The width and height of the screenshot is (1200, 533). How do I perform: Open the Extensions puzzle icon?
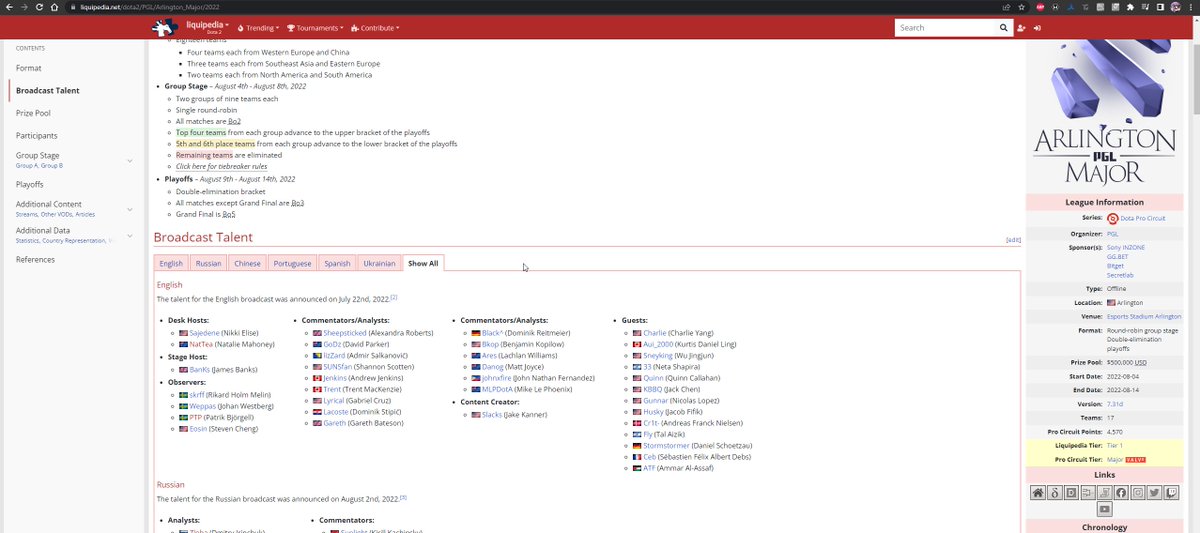click(x=1129, y=7)
